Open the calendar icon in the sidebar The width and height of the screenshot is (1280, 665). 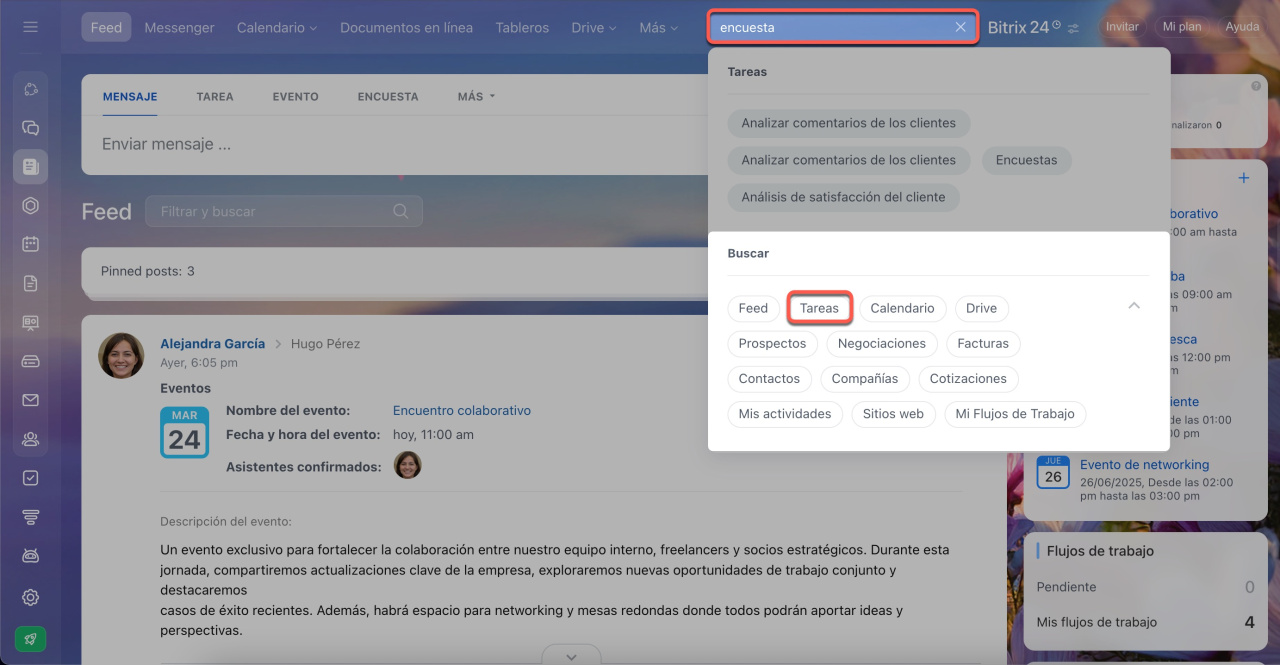(30, 244)
